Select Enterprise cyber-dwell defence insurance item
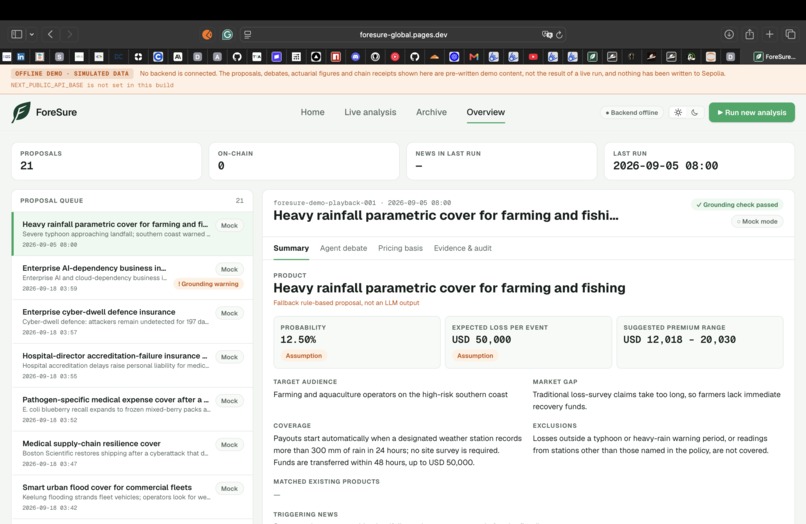806x524 pixels. [x=133, y=321]
